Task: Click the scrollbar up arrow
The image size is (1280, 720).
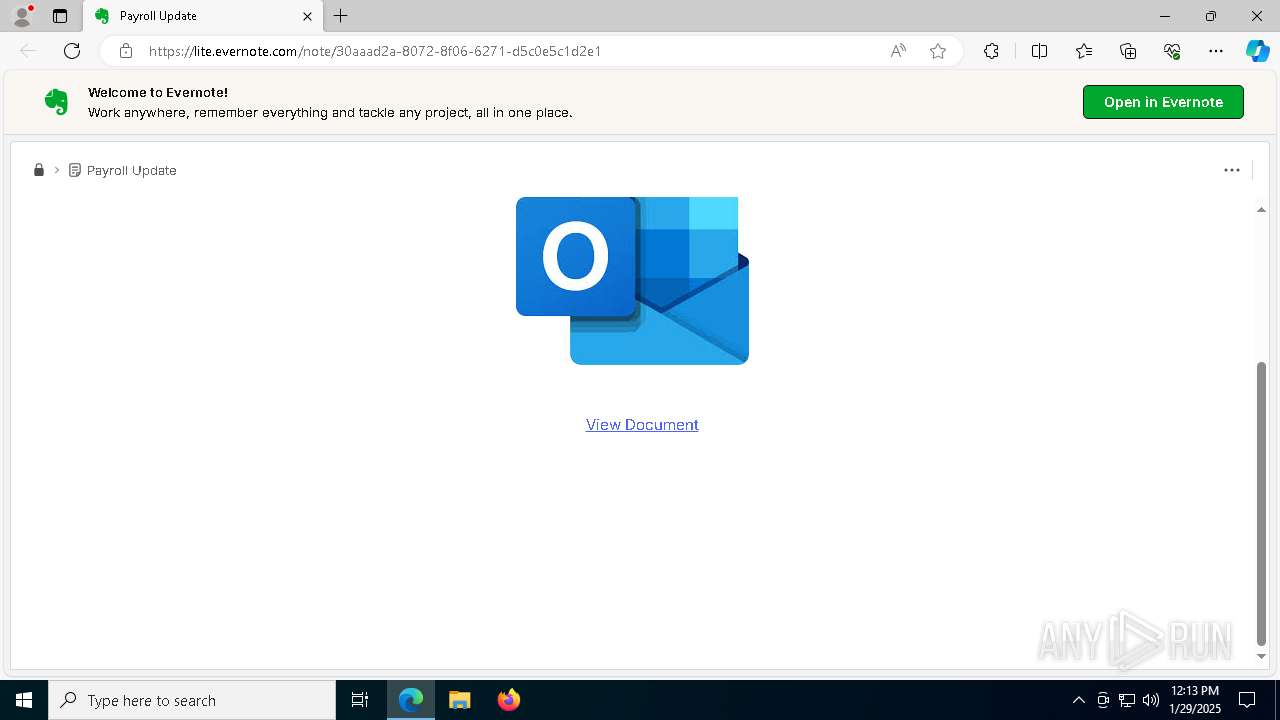Action: tap(1261, 209)
